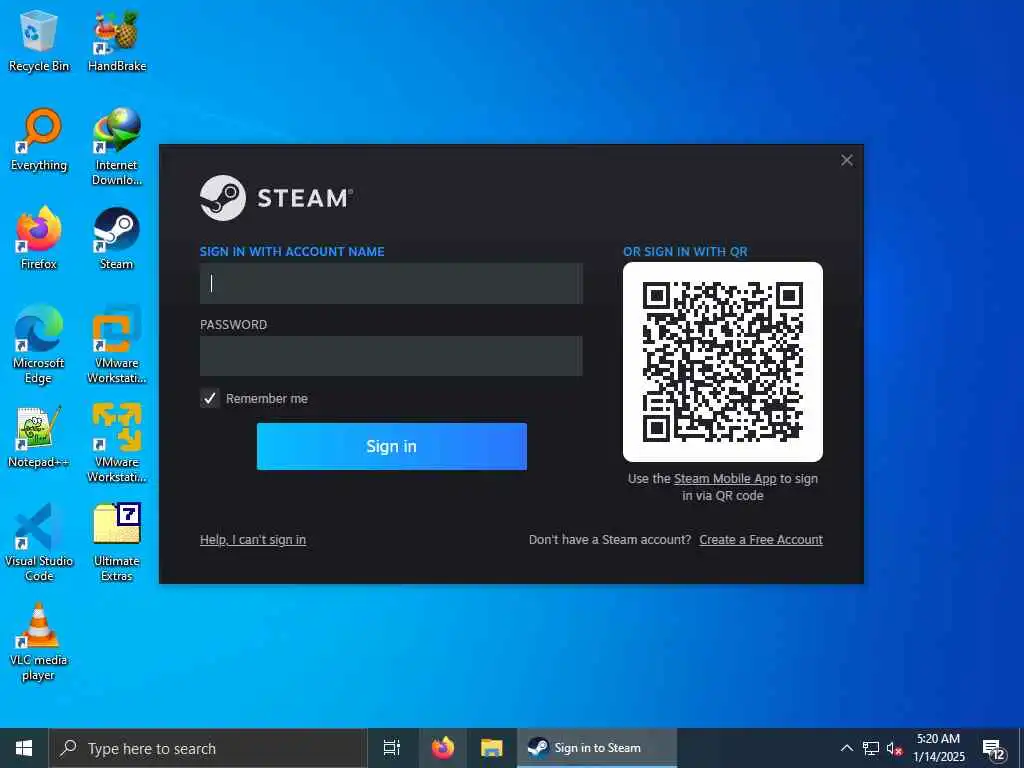Viewport: 1024px width, 768px height.
Task: Show hidden system tray icons
Action: pos(846,748)
